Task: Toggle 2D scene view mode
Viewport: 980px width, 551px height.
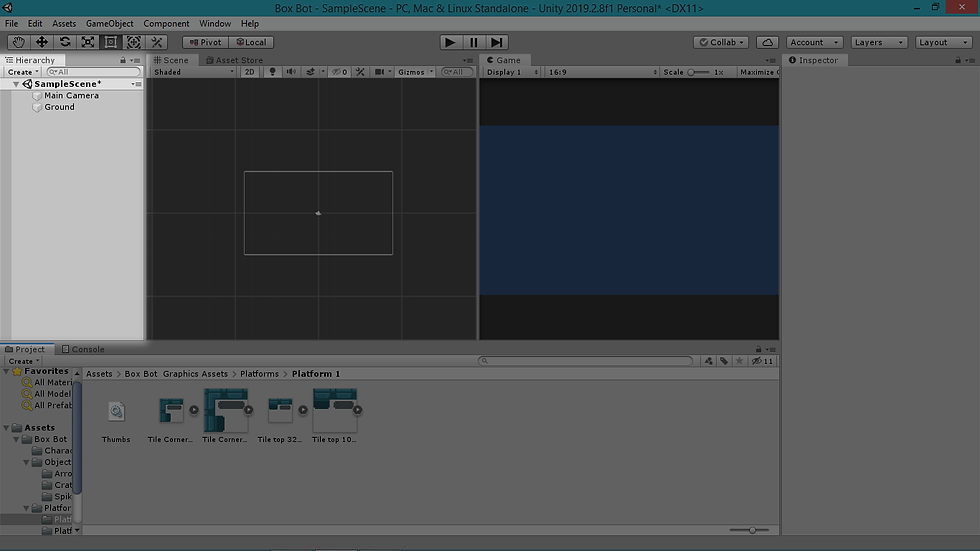Action: tap(249, 72)
